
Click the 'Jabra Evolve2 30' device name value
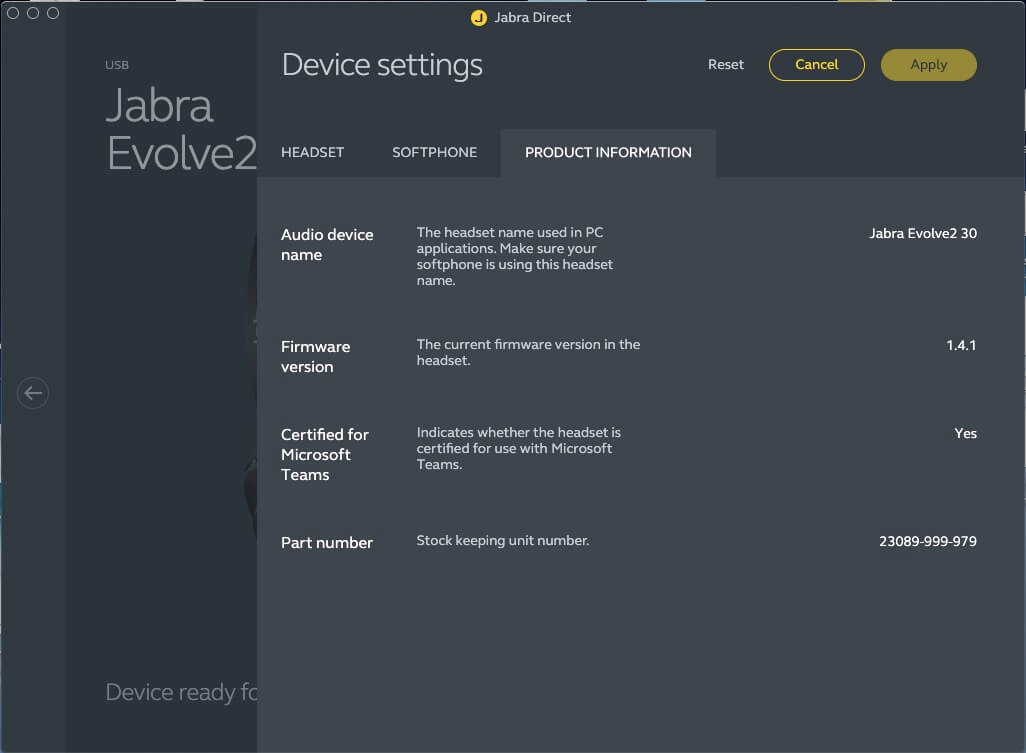[923, 234]
